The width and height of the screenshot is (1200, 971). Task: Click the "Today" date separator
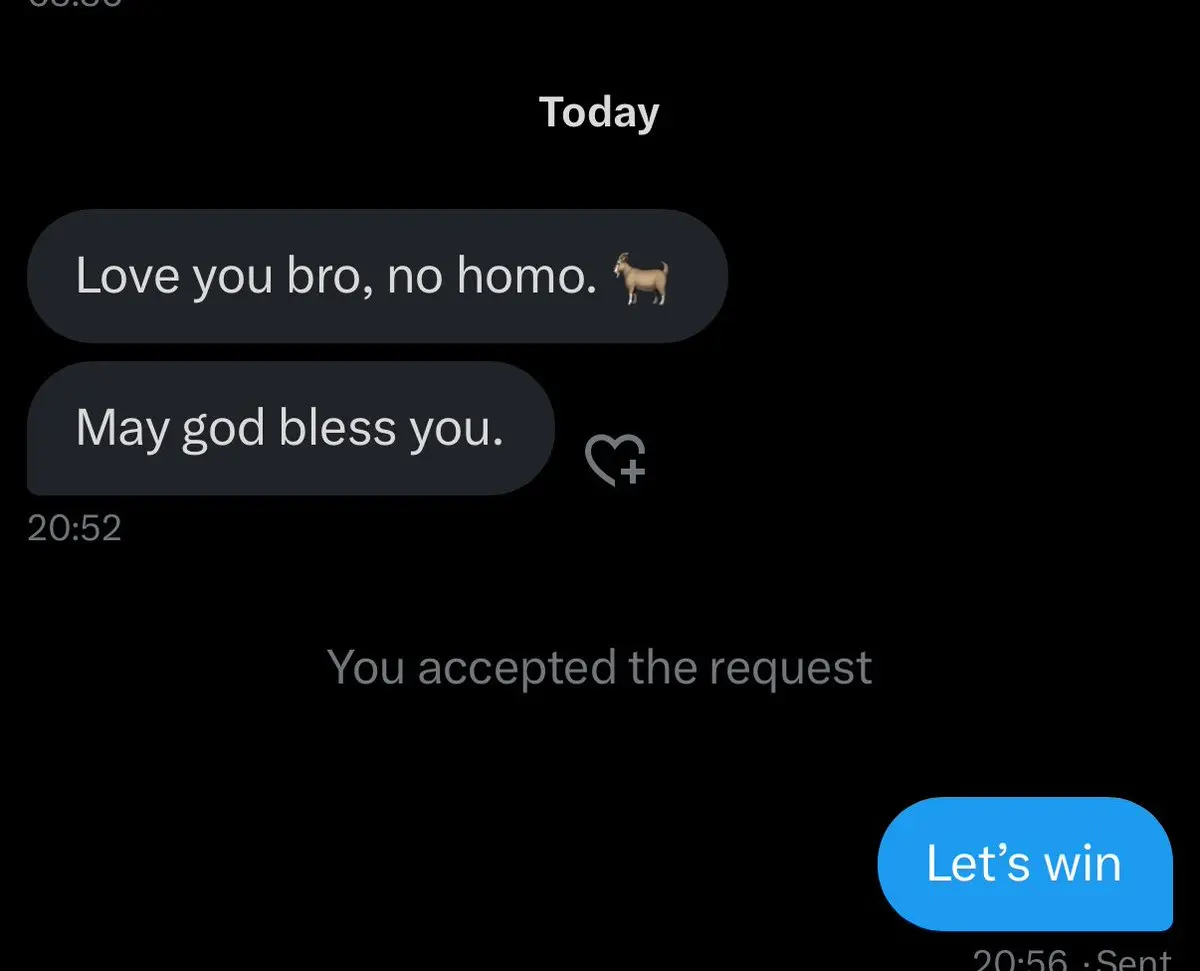(x=599, y=113)
